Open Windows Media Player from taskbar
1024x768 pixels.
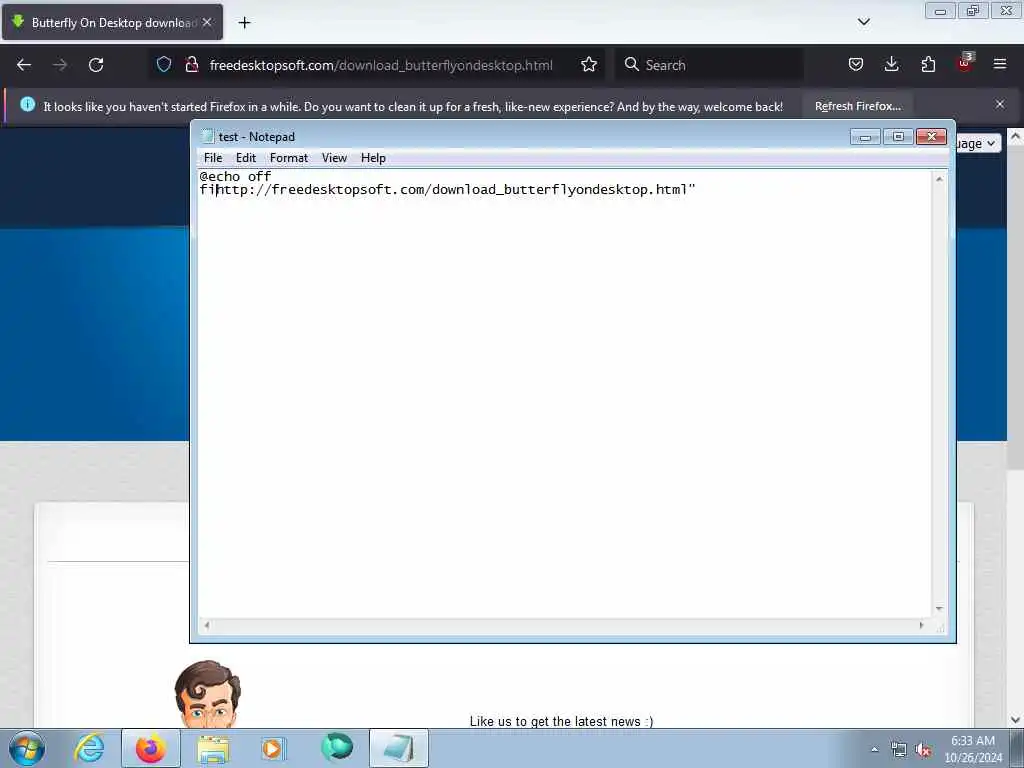(272, 748)
